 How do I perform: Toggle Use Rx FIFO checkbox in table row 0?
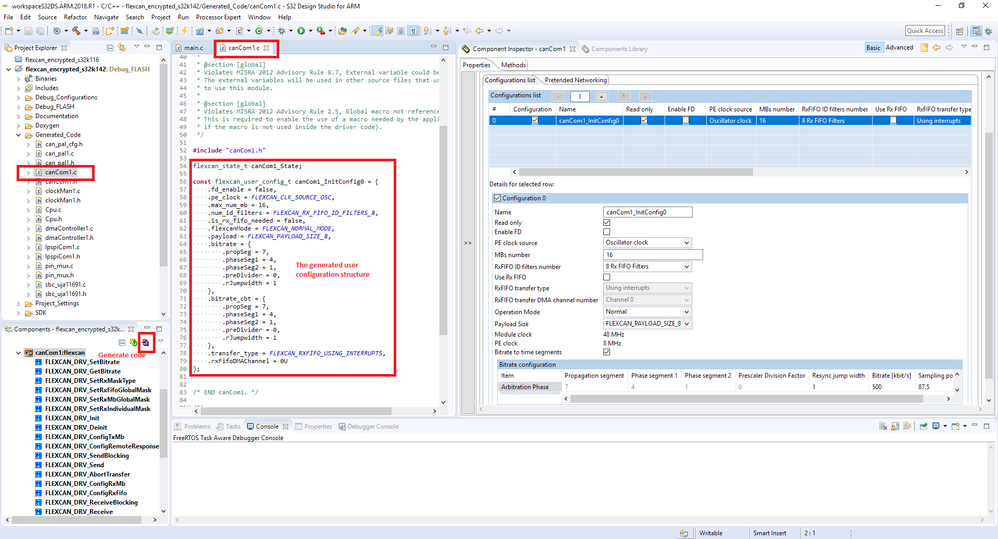(893, 120)
